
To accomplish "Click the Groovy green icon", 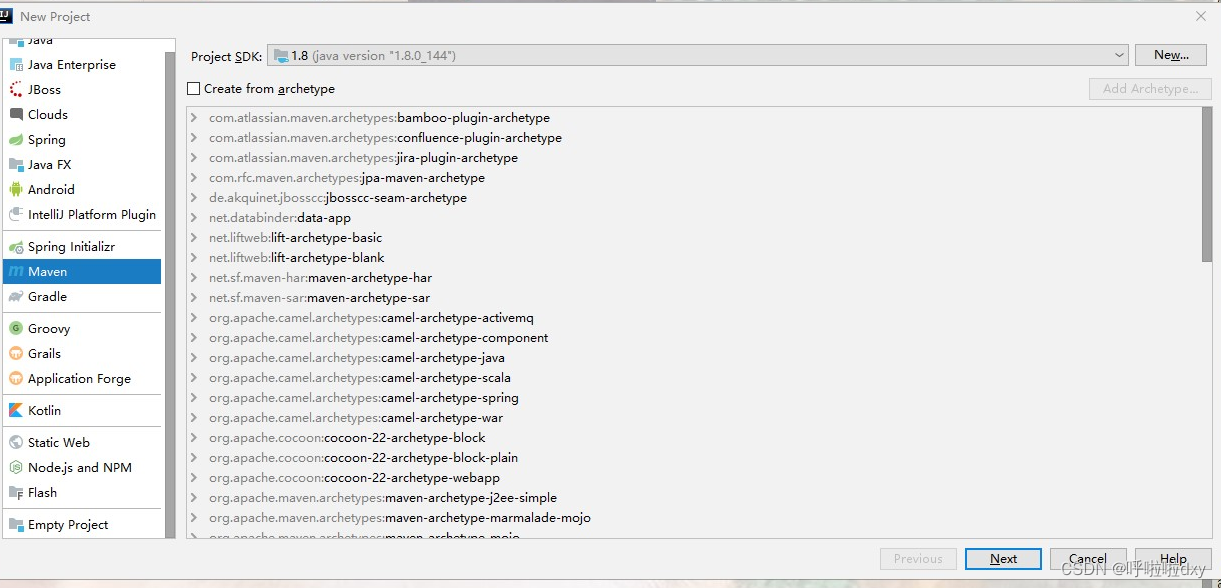I will (x=16, y=328).
